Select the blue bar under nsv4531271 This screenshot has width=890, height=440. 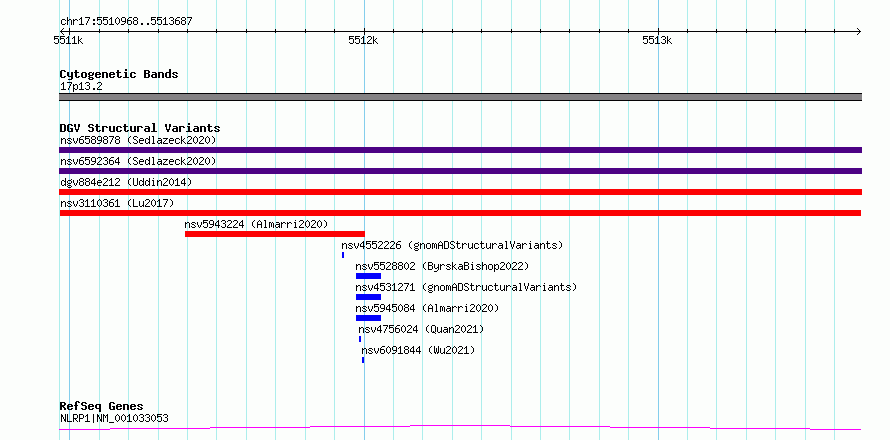pyautogui.click(x=368, y=297)
